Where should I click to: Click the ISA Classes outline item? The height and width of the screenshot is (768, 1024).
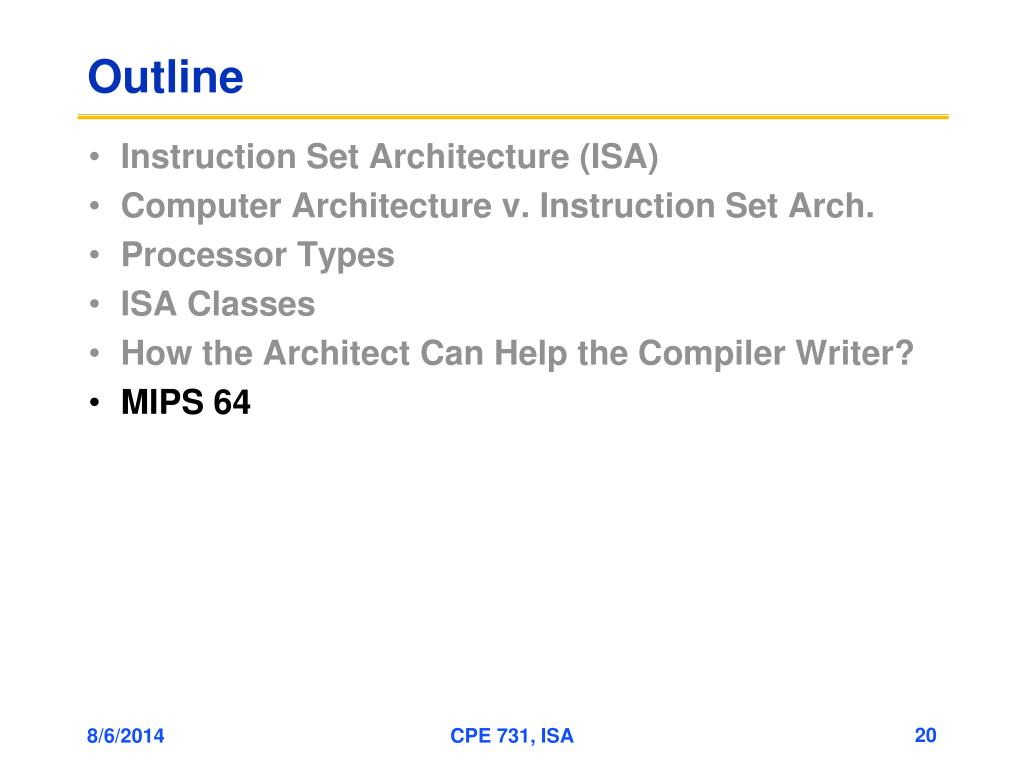[218, 304]
